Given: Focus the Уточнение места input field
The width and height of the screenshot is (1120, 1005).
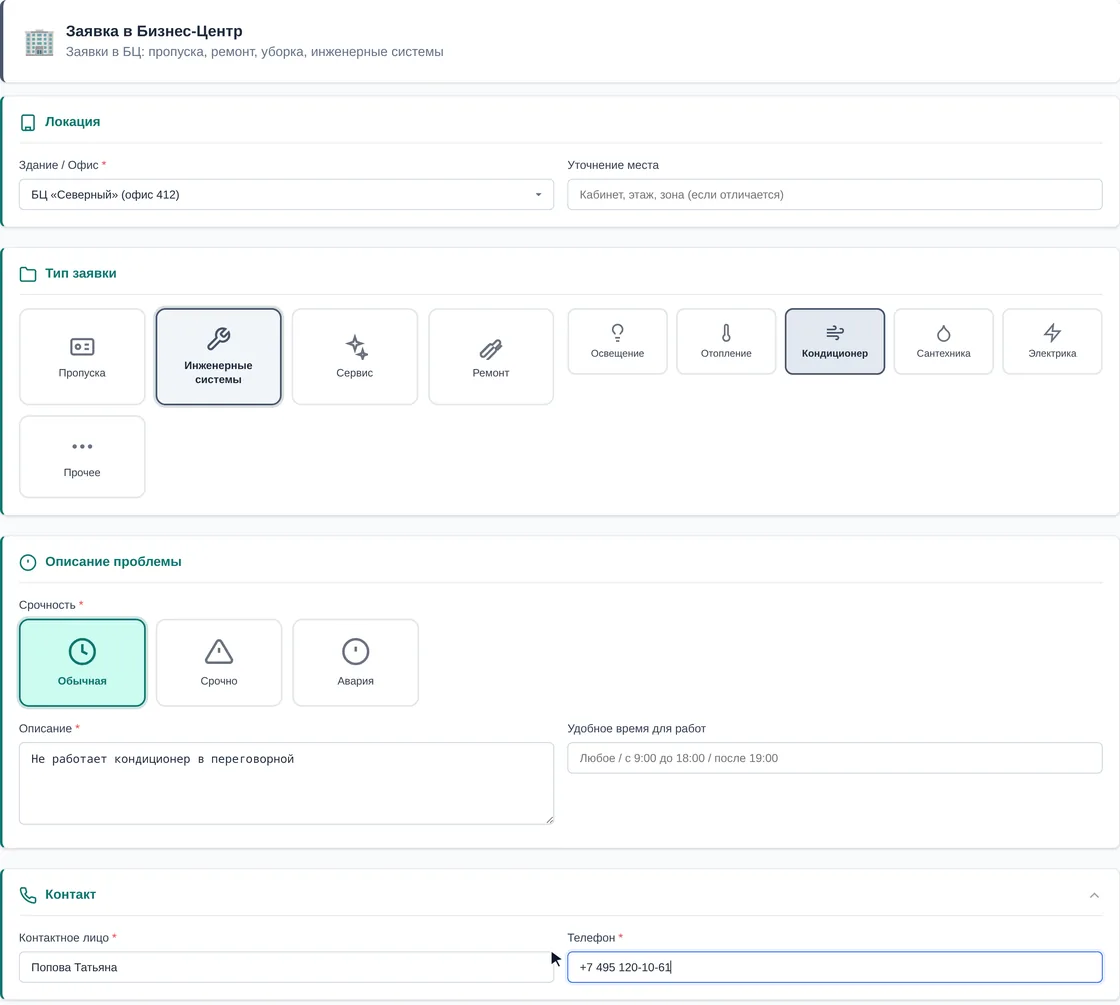Looking at the screenshot, I should tap(835, 194).
